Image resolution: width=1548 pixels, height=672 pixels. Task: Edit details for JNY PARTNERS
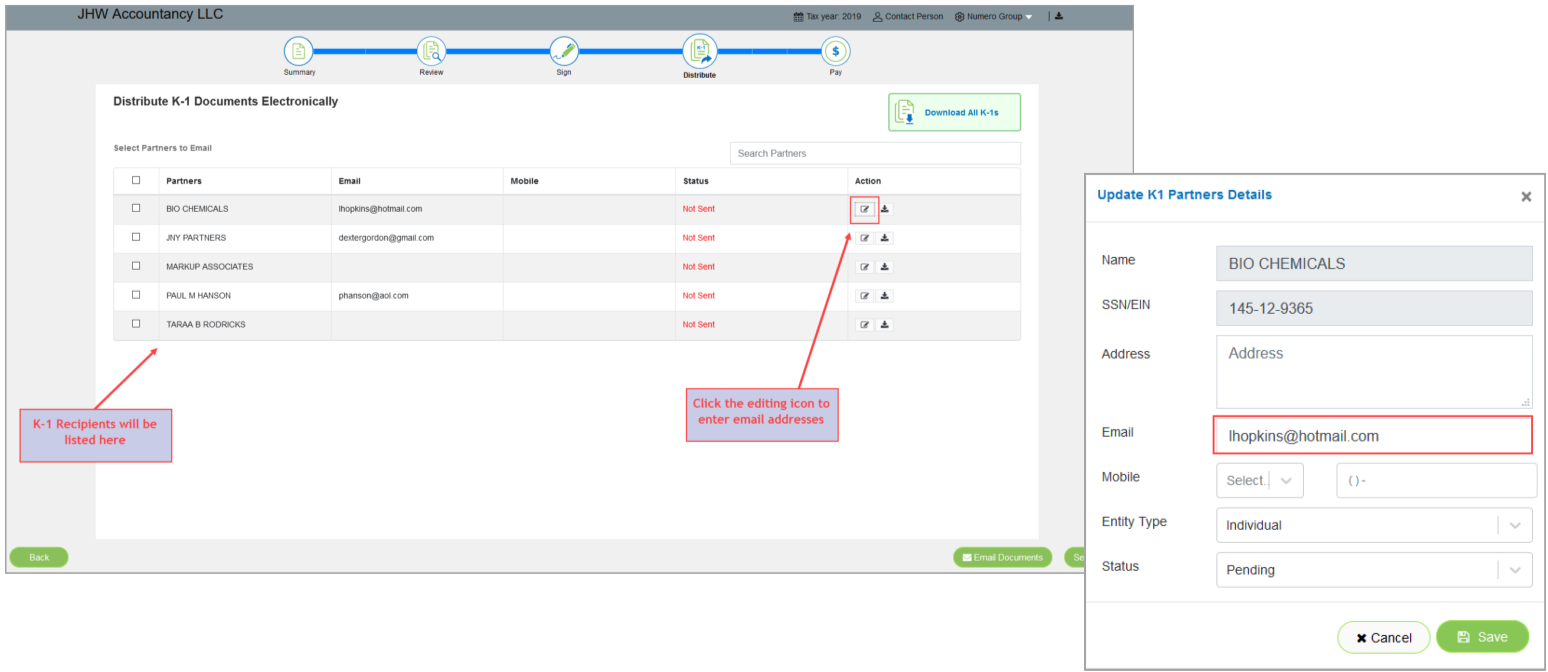click(x=865, y=238)
